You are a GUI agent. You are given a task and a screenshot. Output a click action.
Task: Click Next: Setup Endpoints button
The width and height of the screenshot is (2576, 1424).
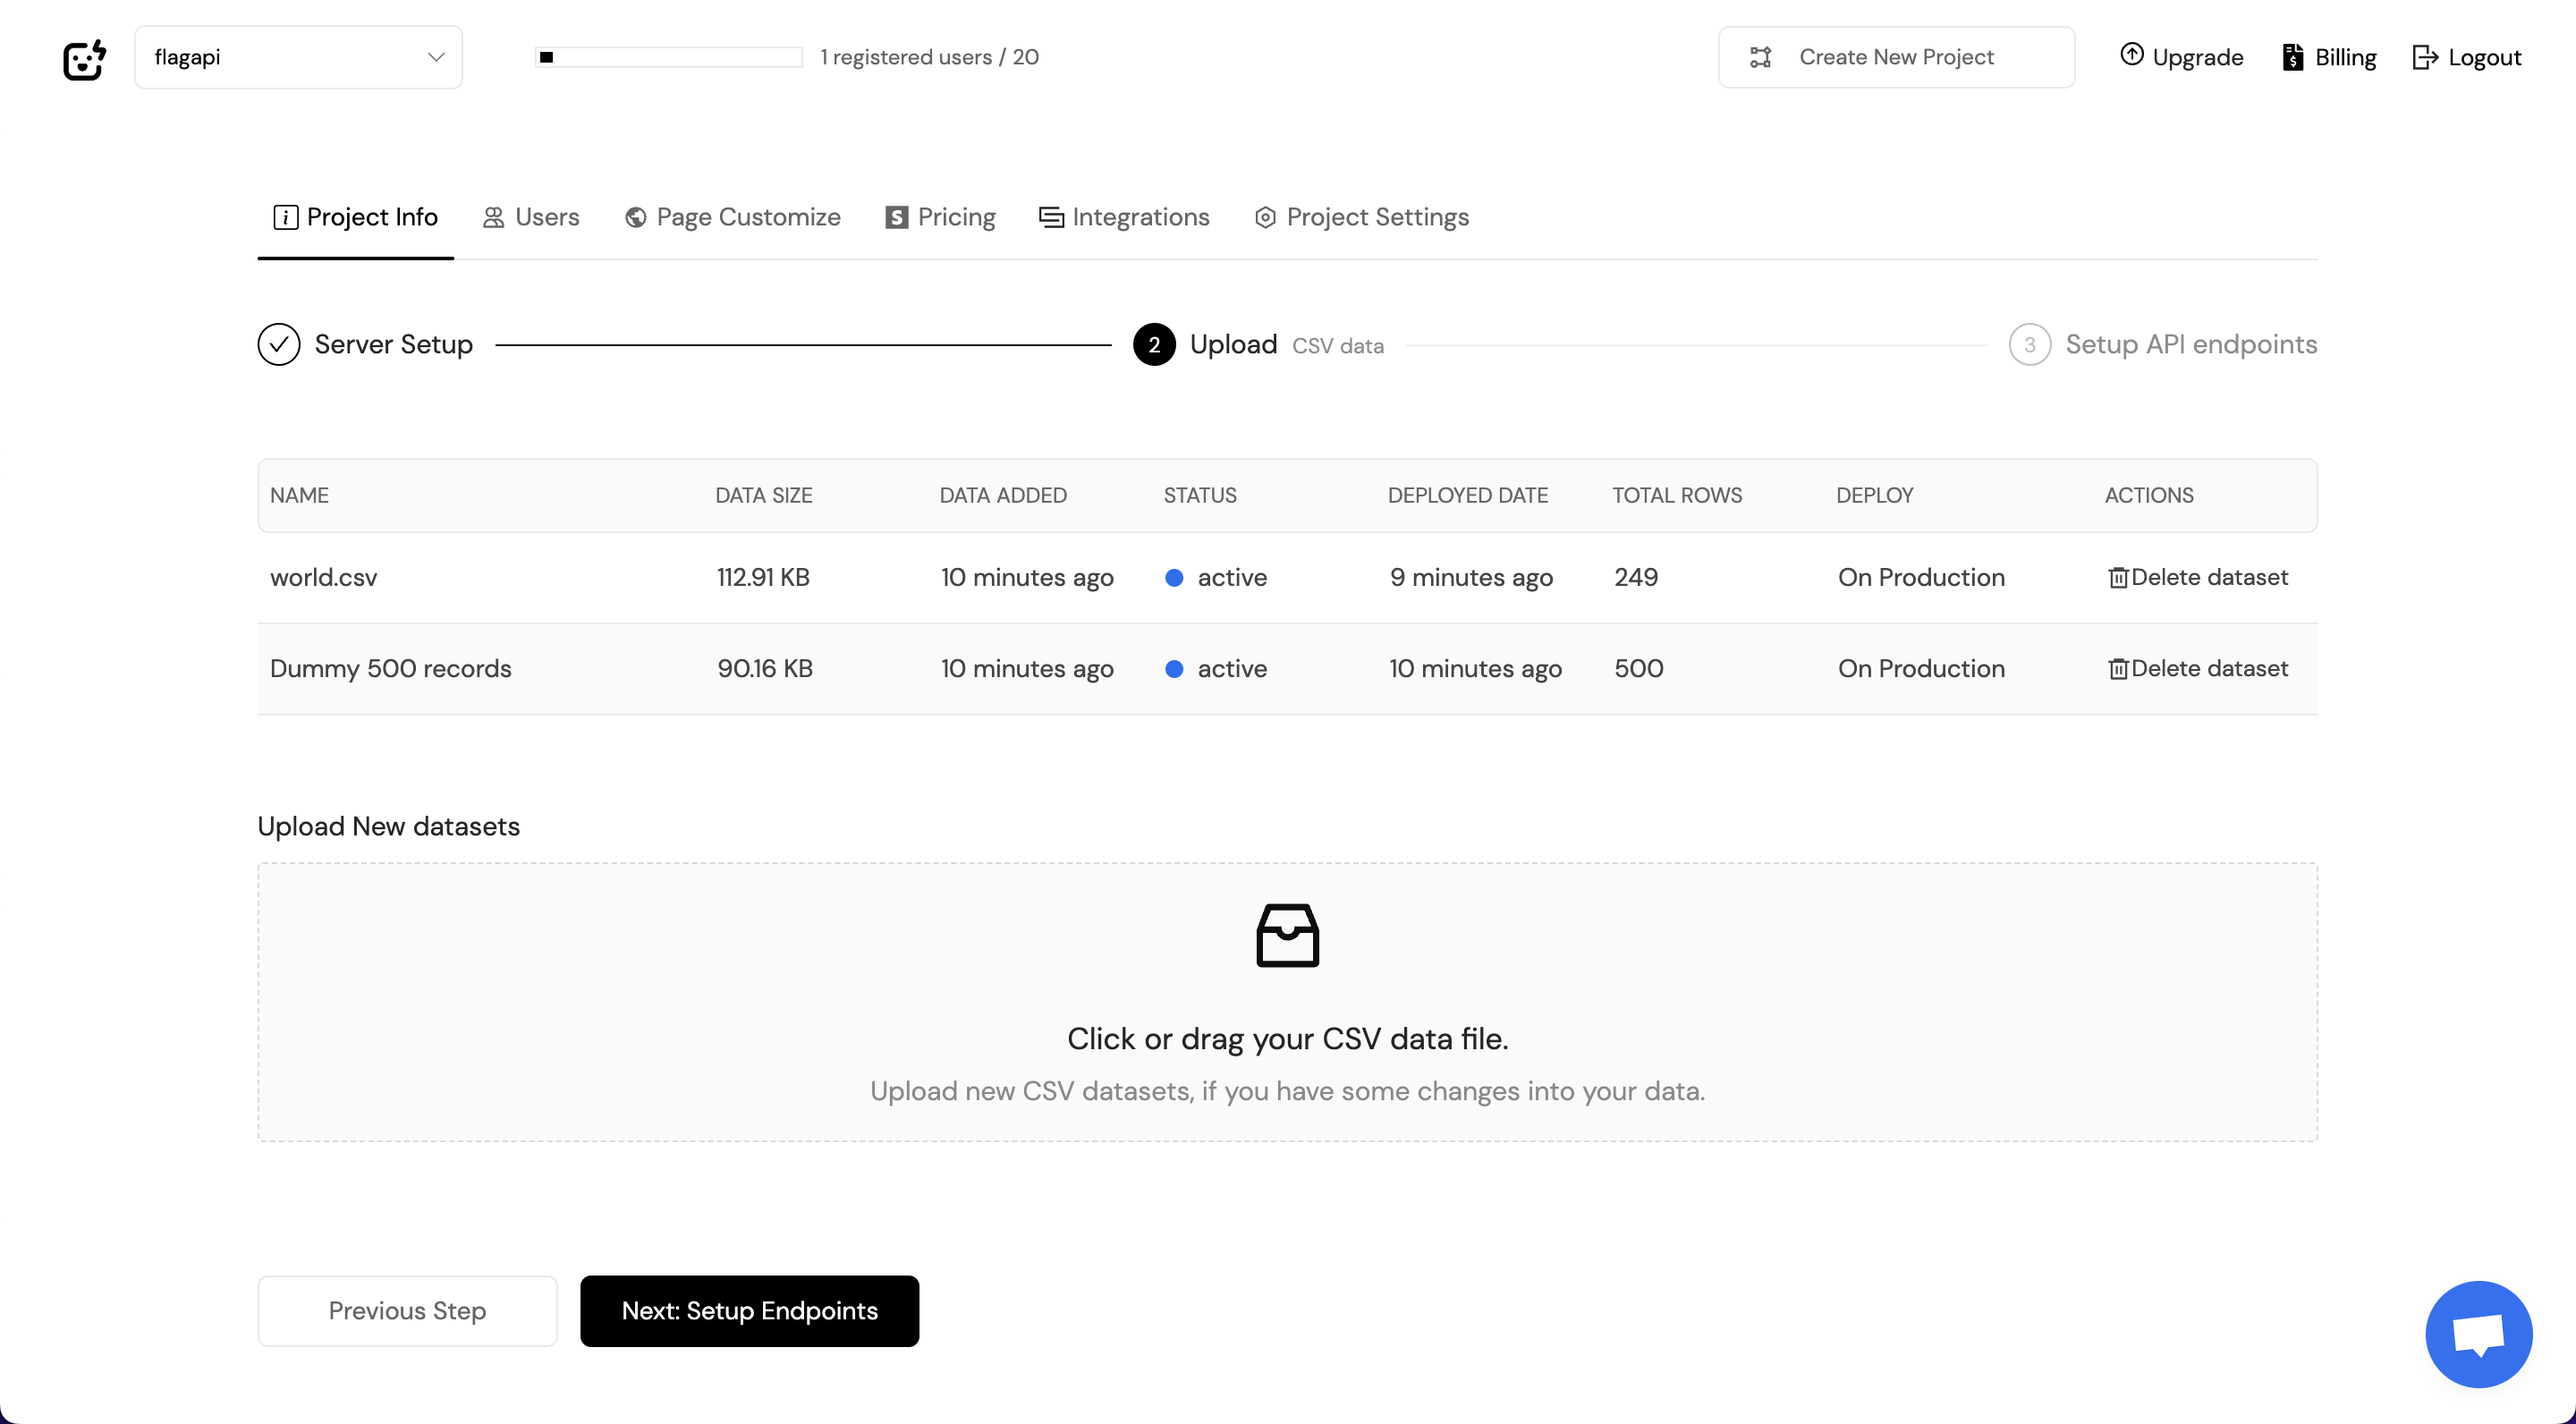coord(749,1310)
